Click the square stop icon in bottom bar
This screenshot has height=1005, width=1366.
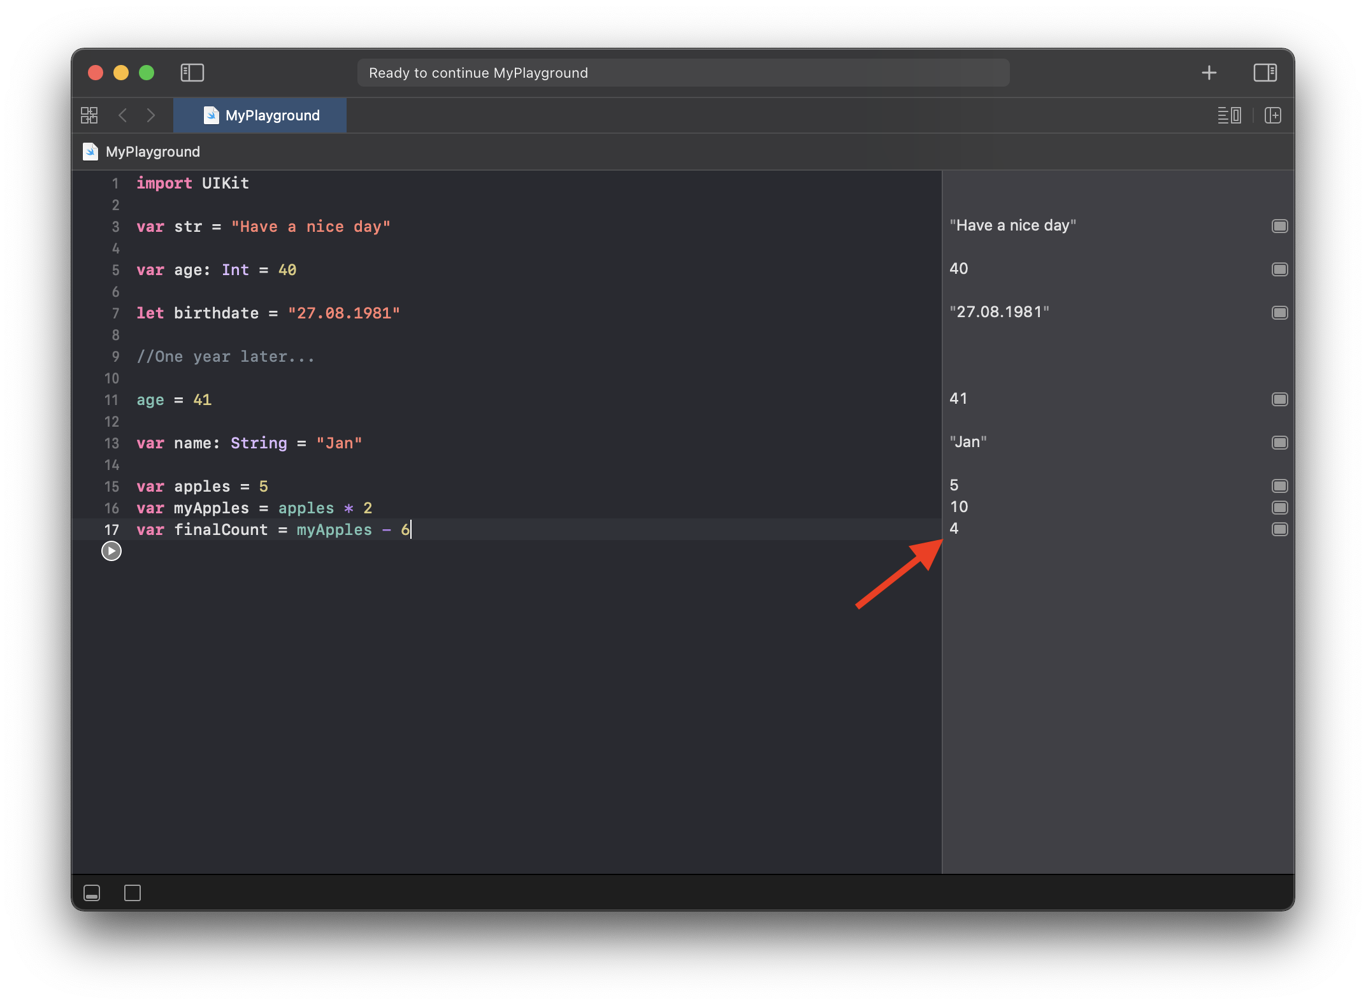132,893
